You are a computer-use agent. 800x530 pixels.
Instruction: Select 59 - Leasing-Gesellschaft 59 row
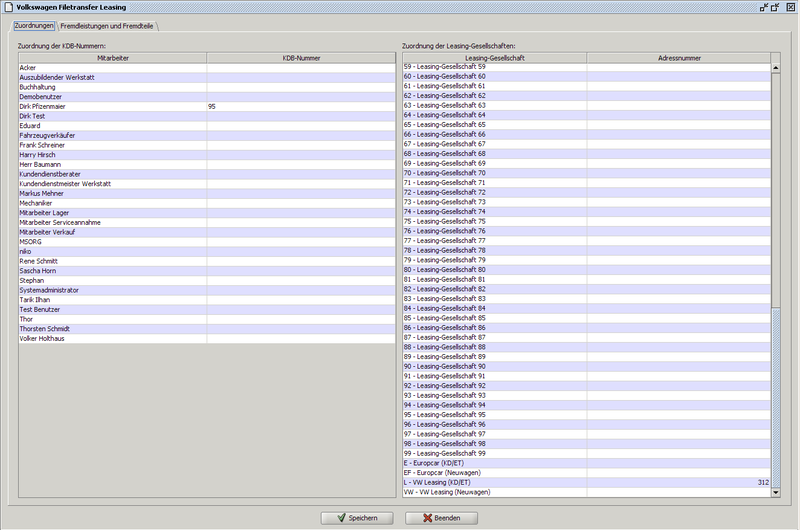[587, 67]
